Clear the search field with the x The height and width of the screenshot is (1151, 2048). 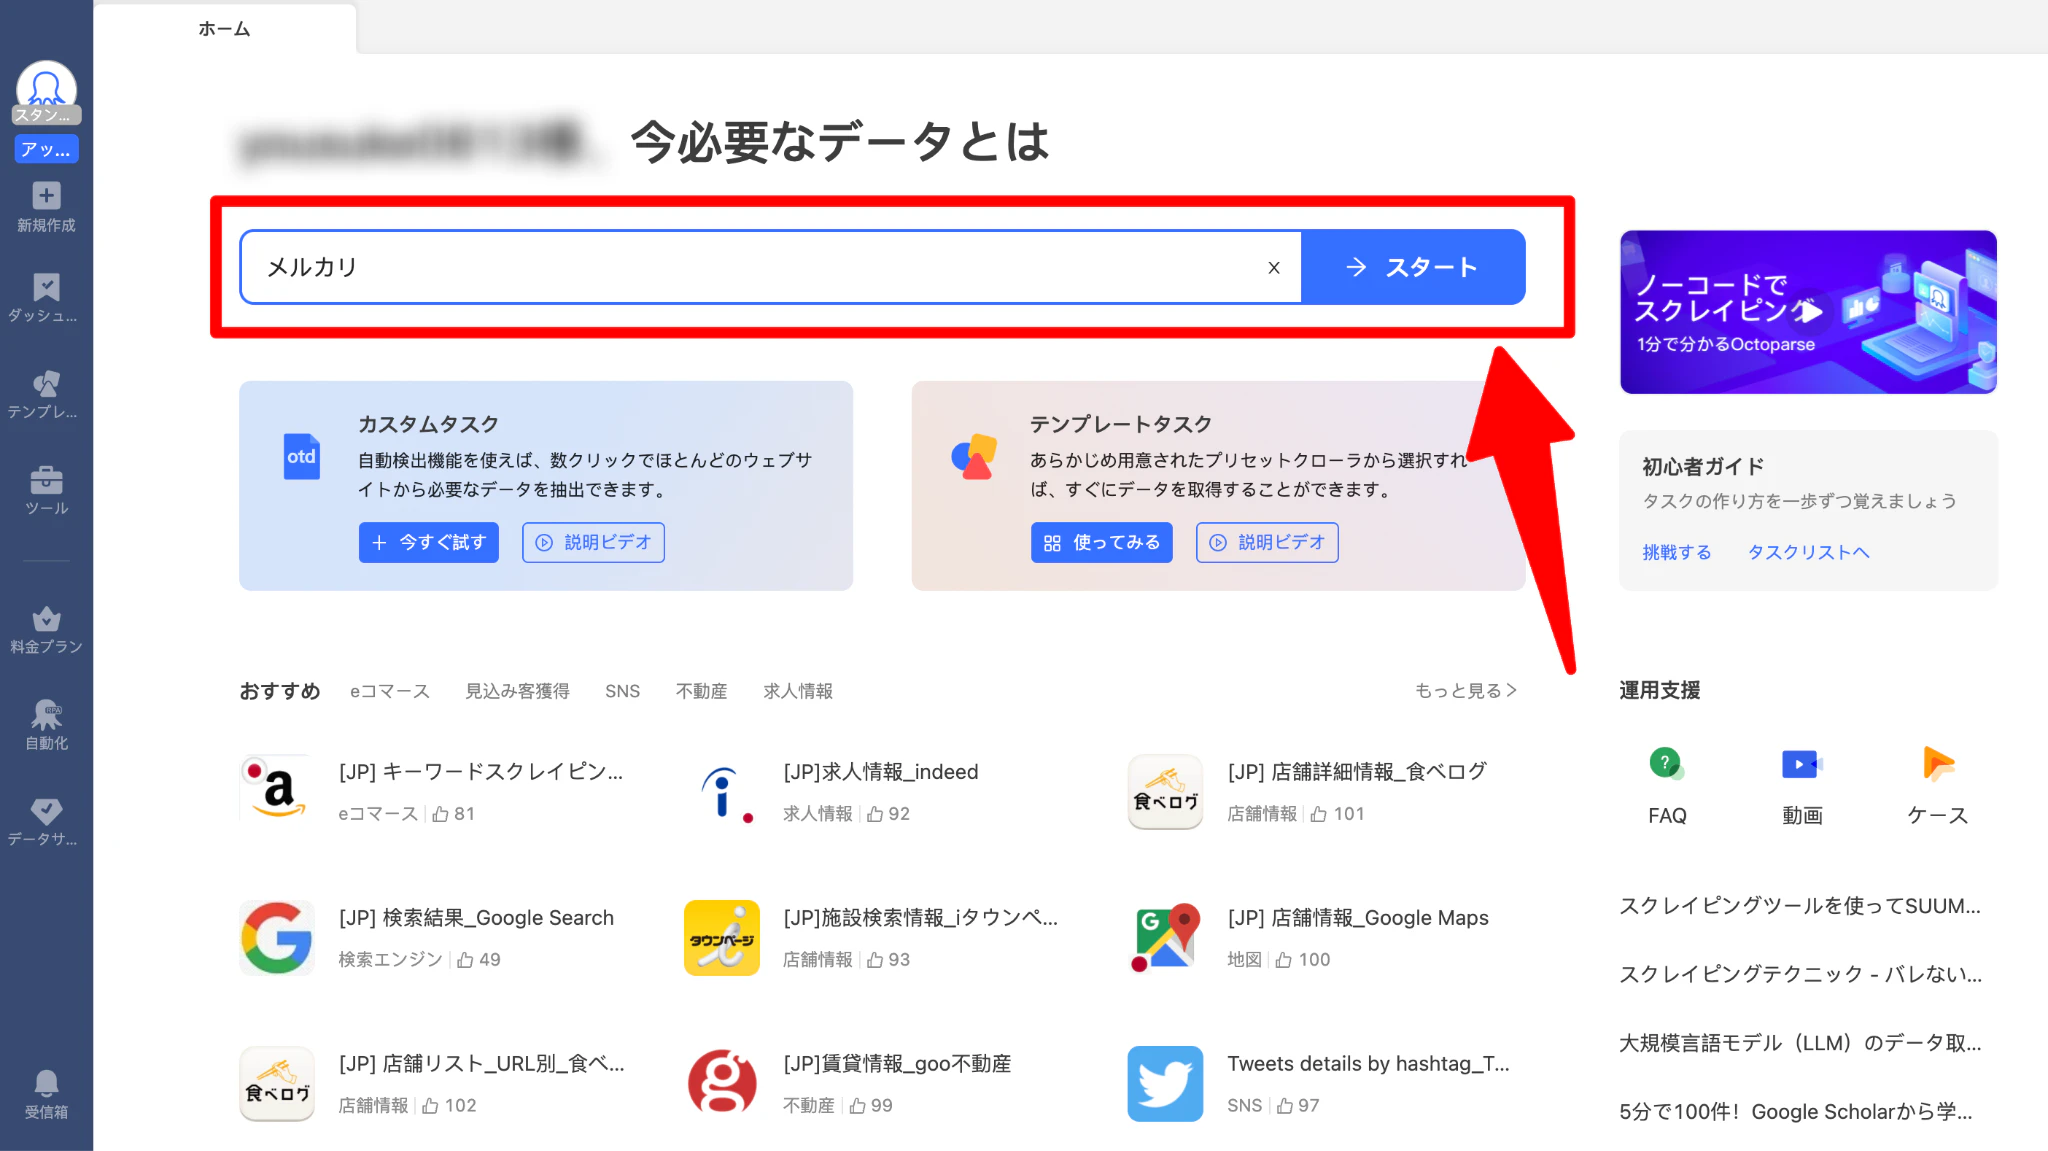[x=1274, y=267]
